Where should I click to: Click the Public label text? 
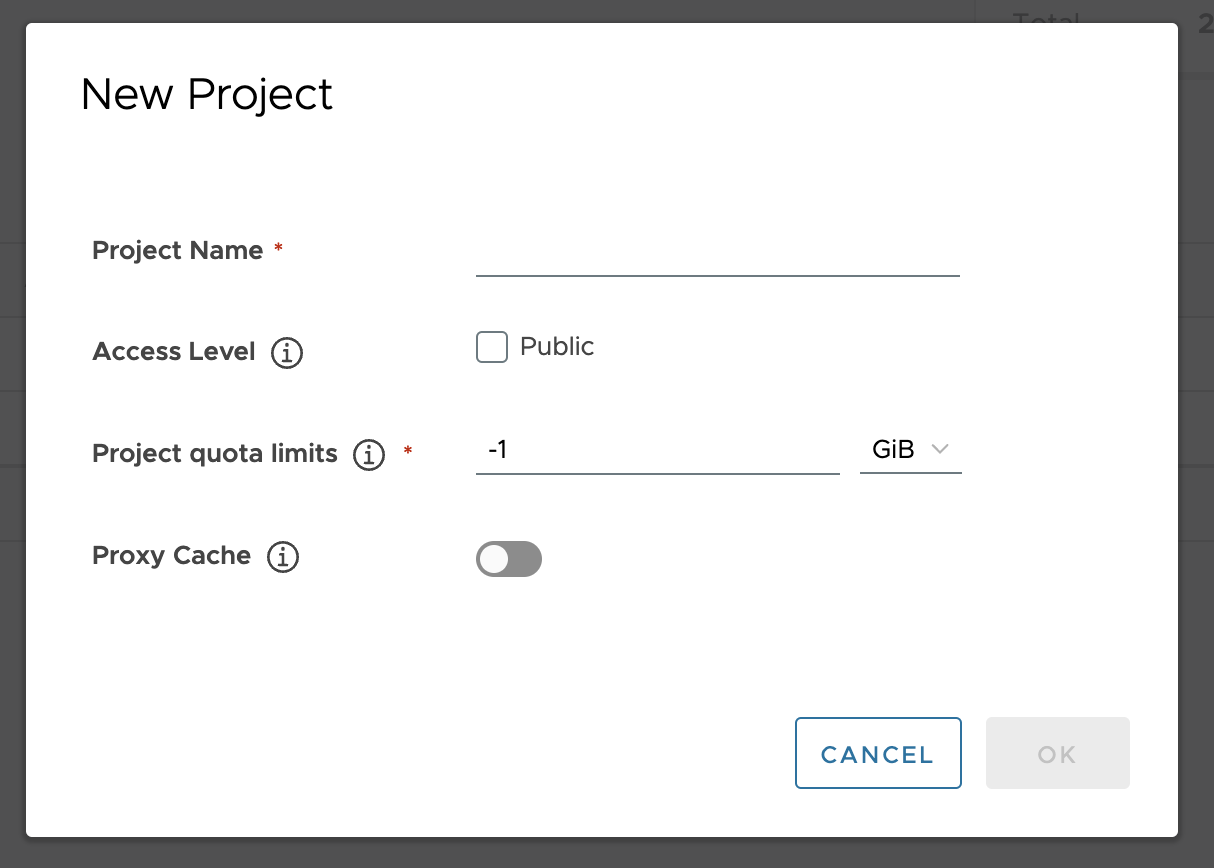pos(556,346)
